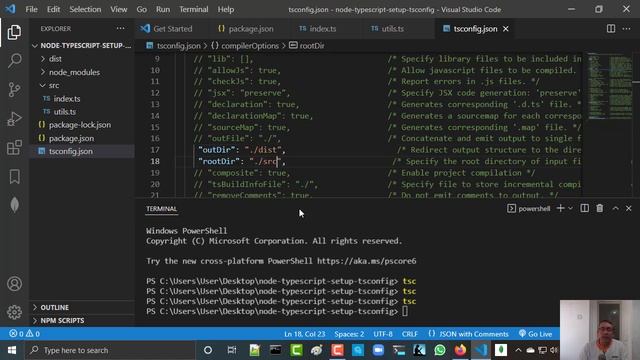Open the Help menu
The width and height of the screenshot is (640, 360).
coord(226,9)
